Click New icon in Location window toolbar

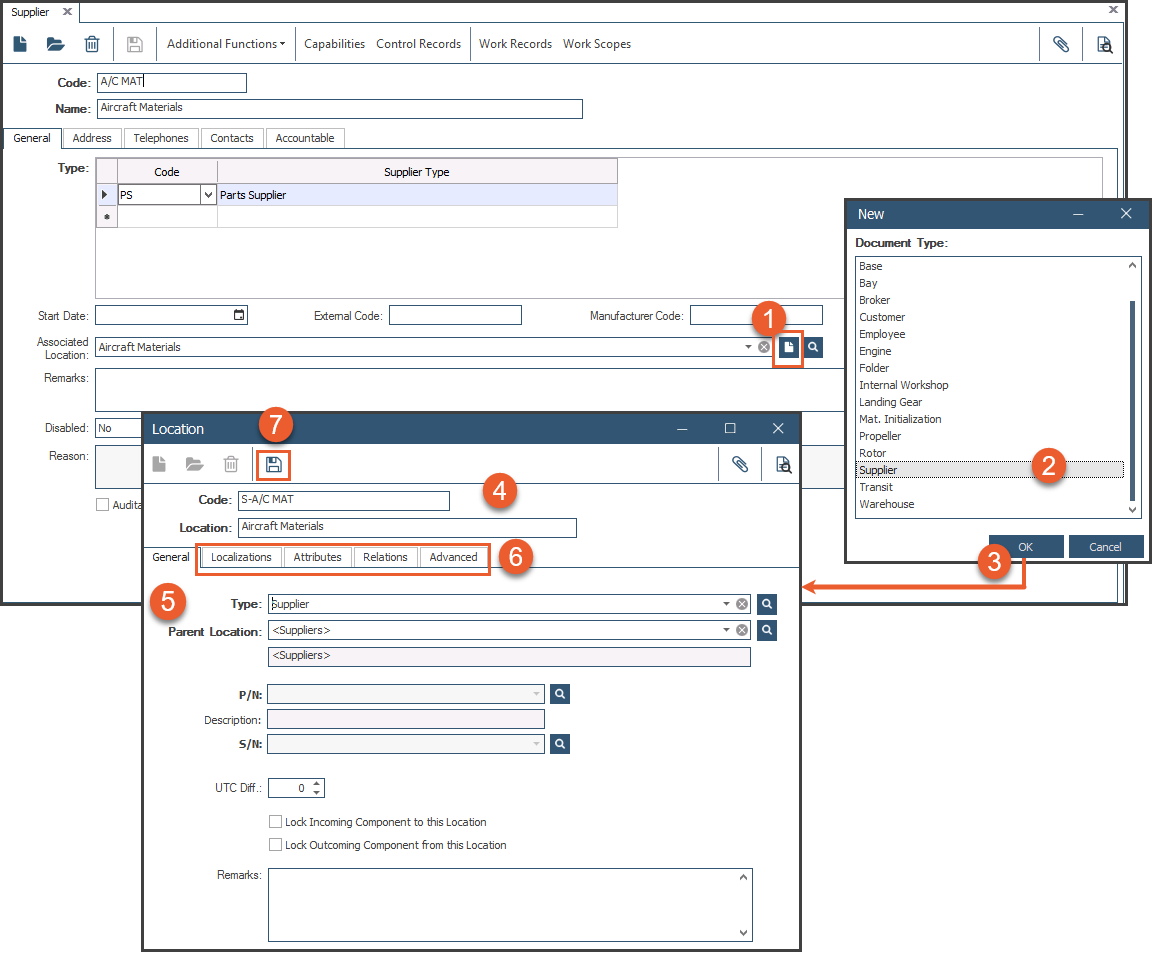tap(159, 464)
